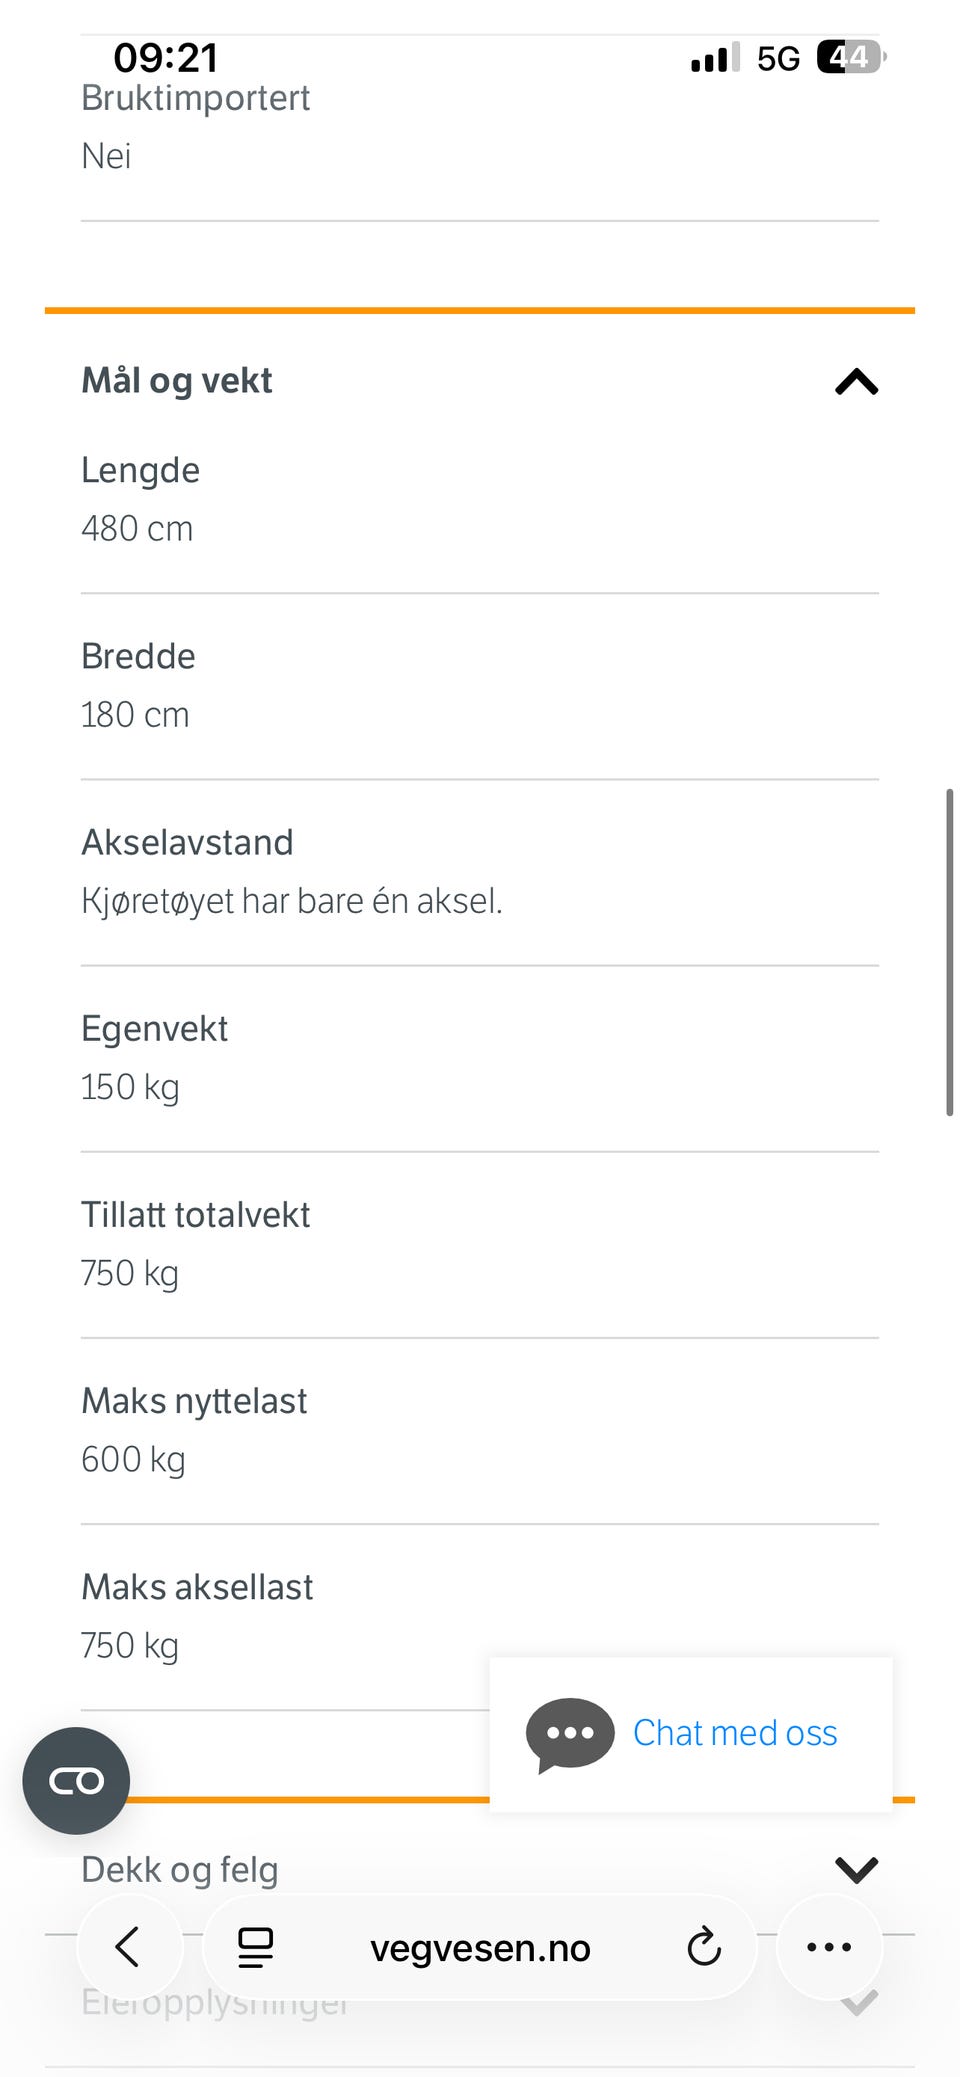Tap the battery indicator in status bar
Viewport: 960px width, 2077px height.
(x=851, y=57)
